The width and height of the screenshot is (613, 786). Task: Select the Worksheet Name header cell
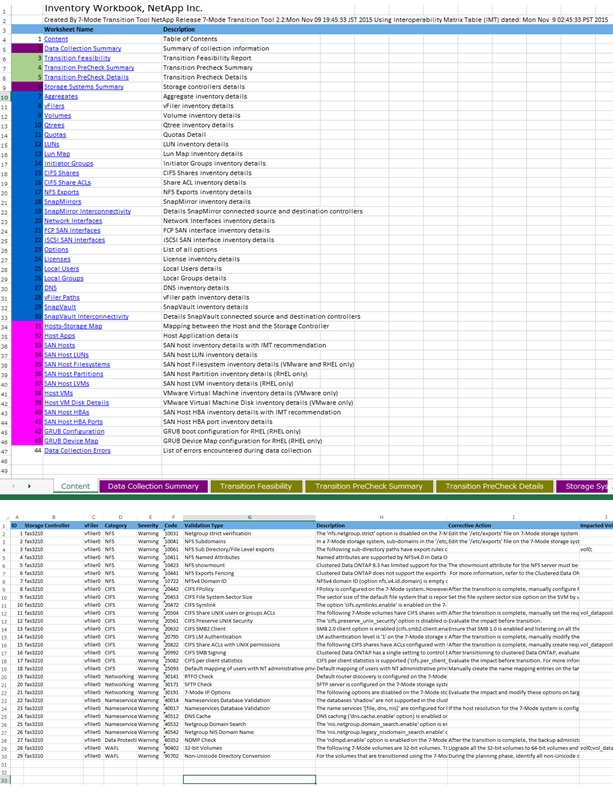(102, 30)
